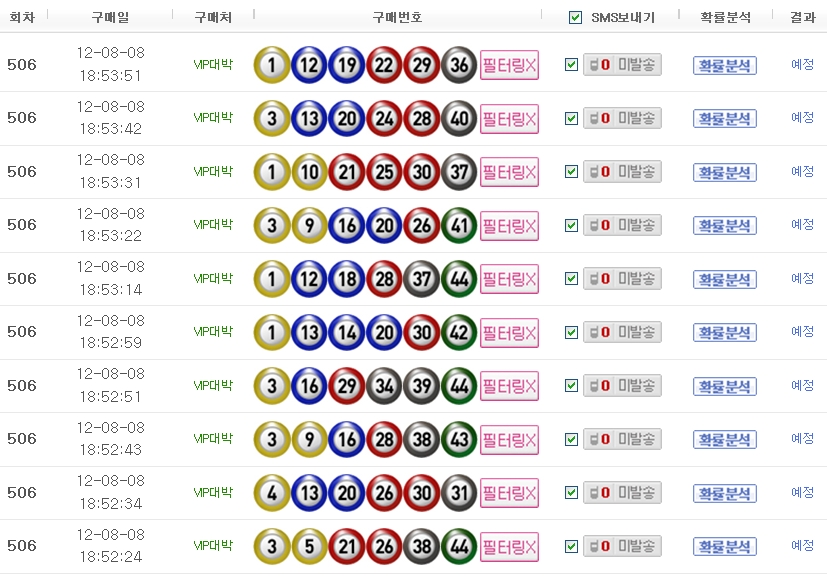Select the gray ball numbered 34

tap(384, 386)
